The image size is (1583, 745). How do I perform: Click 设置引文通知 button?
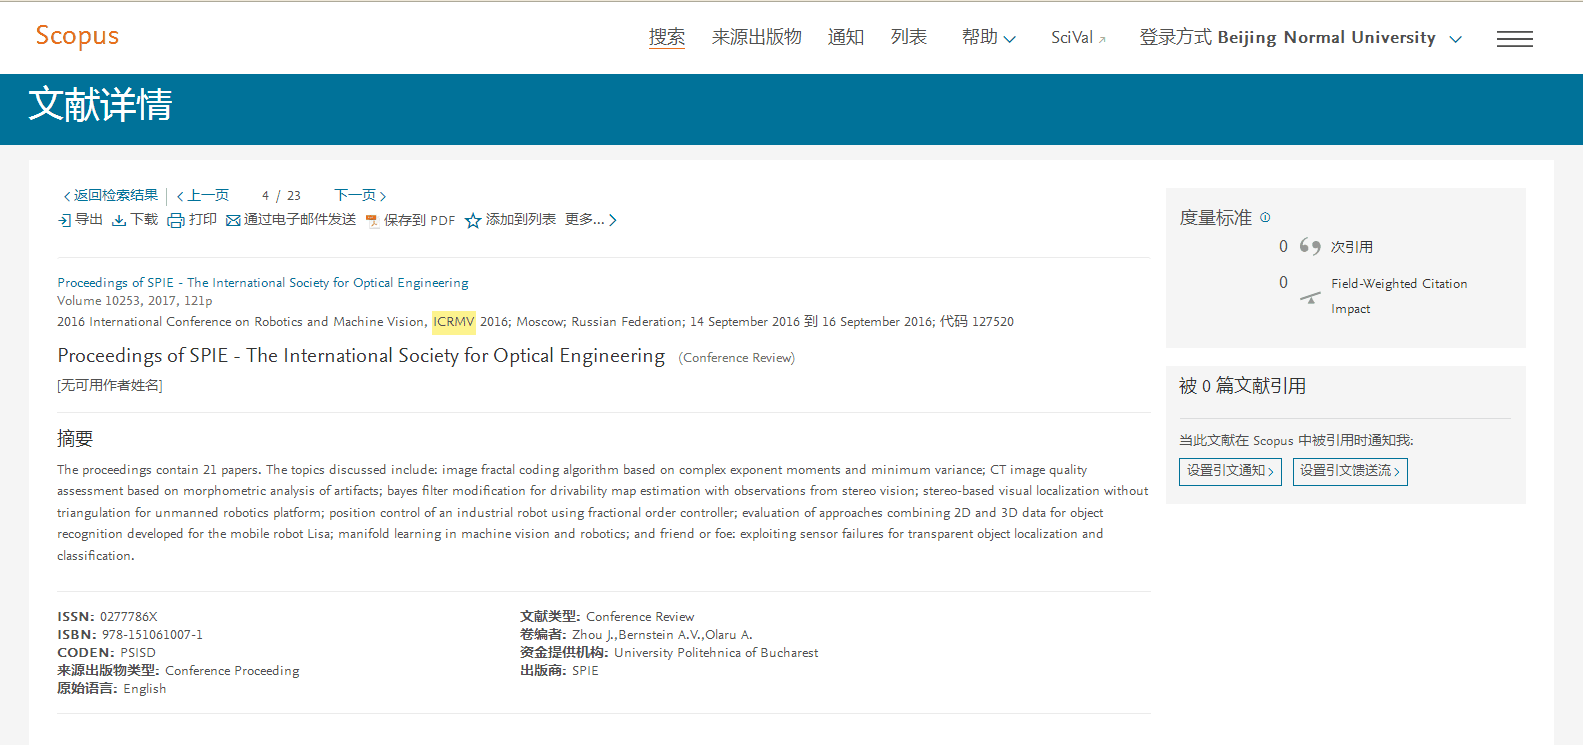1230,471
